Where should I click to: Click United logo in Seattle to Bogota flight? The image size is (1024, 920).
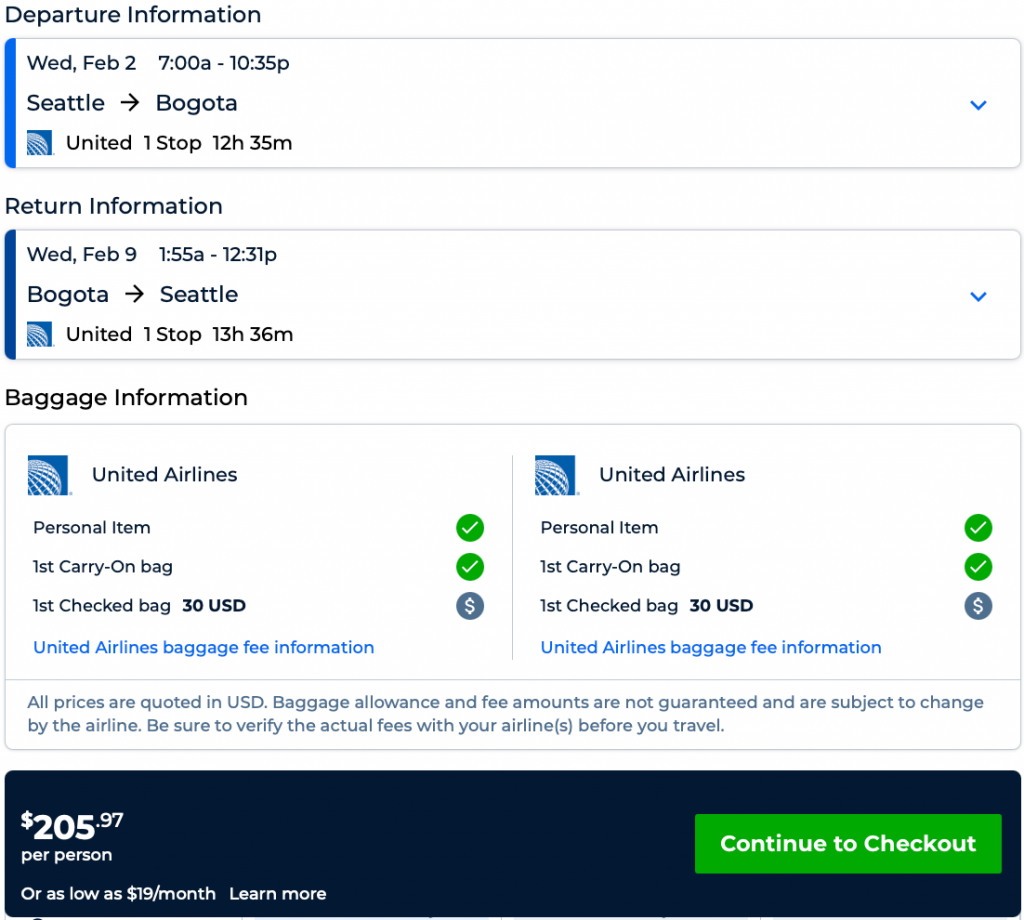pyautogui.click(x=40, y=143)
